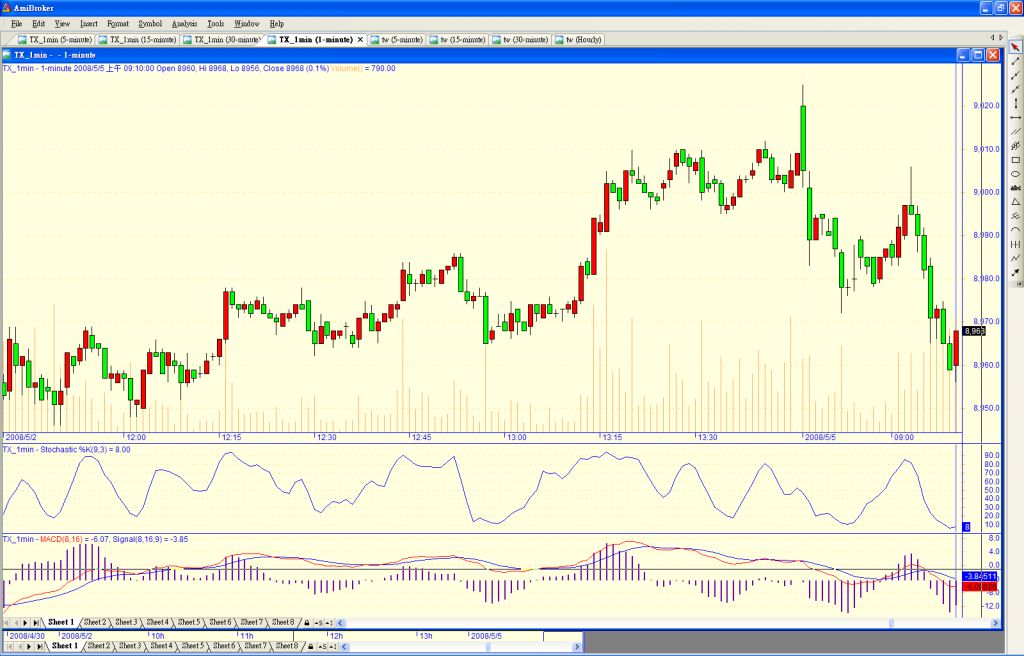The width and height of the screenshot is (1024, 656).
Task: Choose the pitchfork tool below triangle
Action: (x=1016, y=216)
